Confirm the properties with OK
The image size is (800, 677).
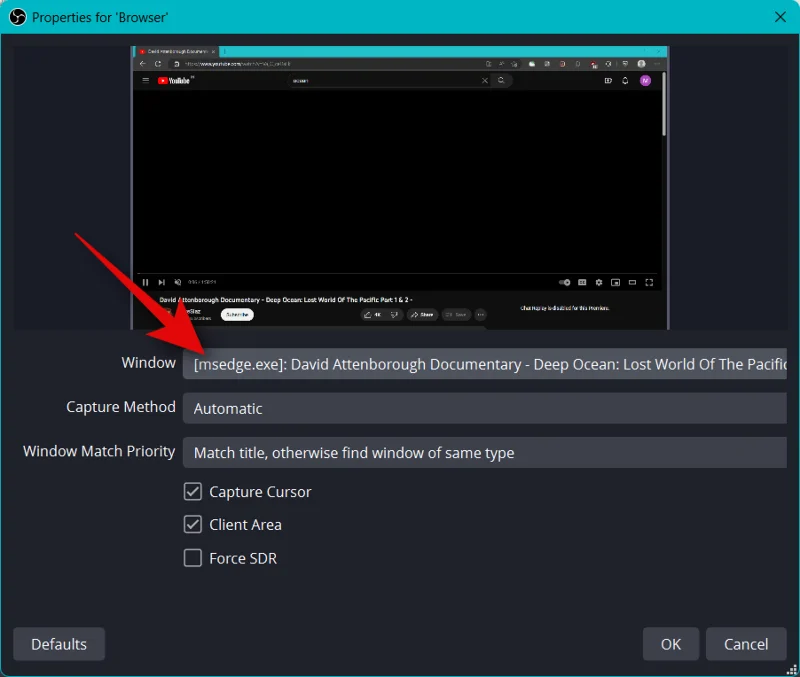pos(670,644)
